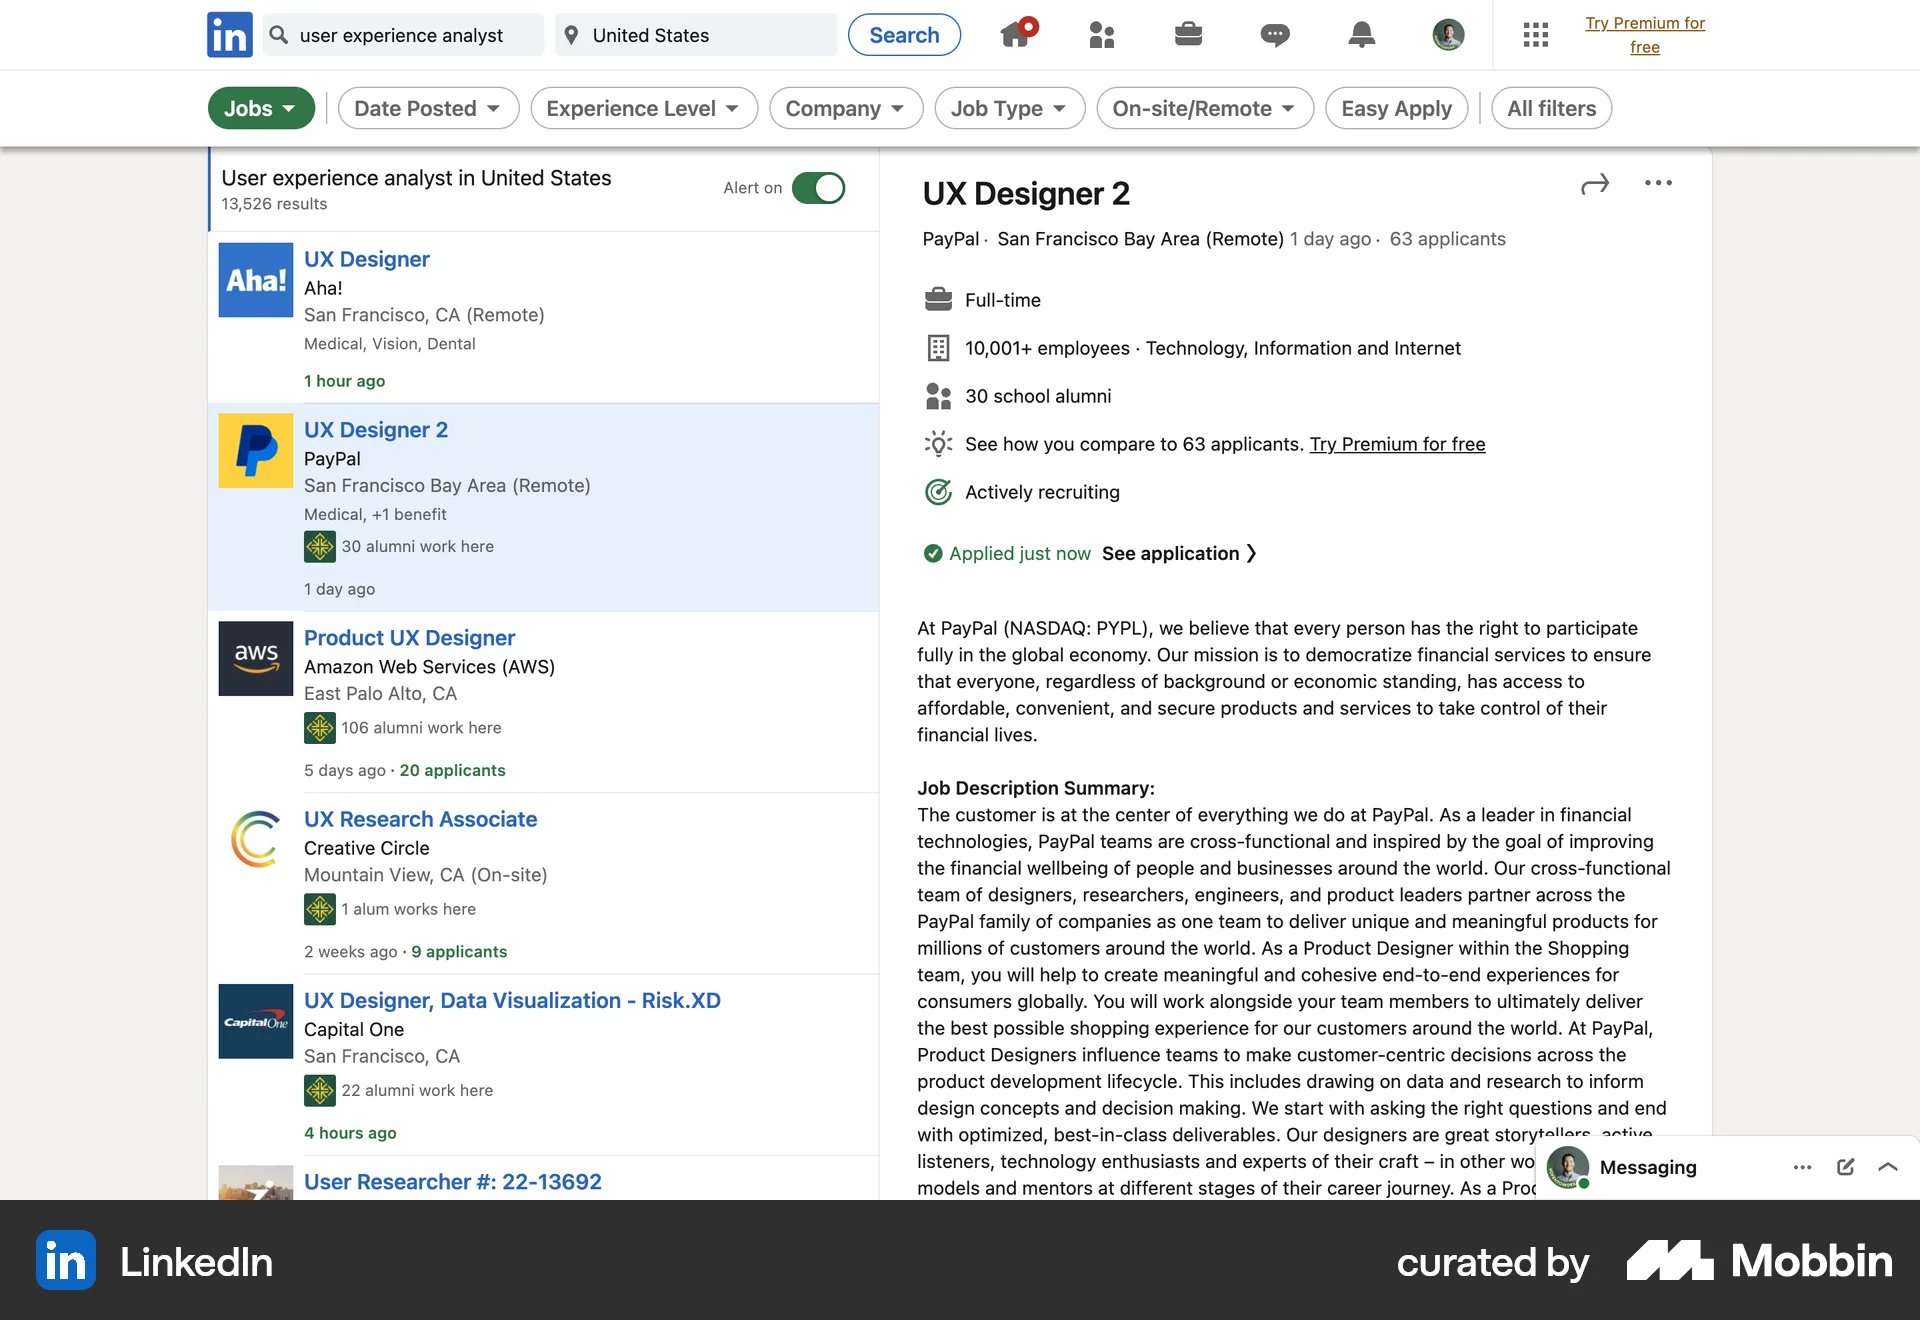Click the Search button

click(903, 34)
